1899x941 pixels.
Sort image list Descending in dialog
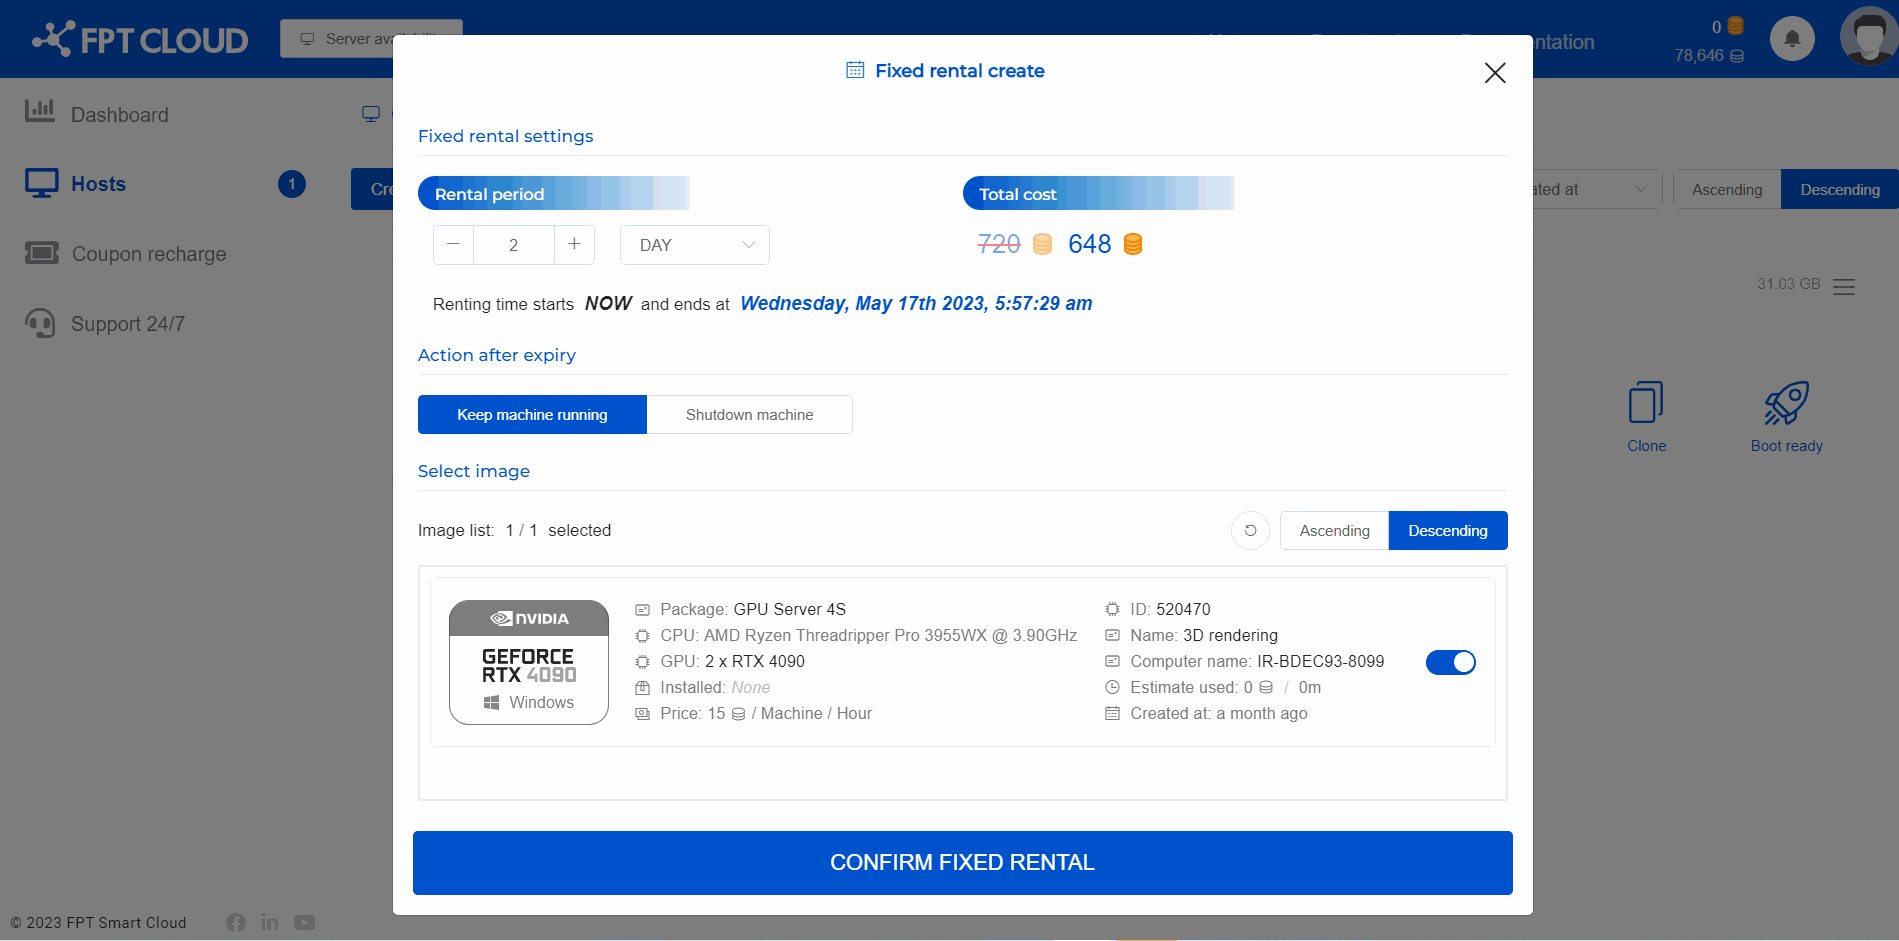(1448, 531)
